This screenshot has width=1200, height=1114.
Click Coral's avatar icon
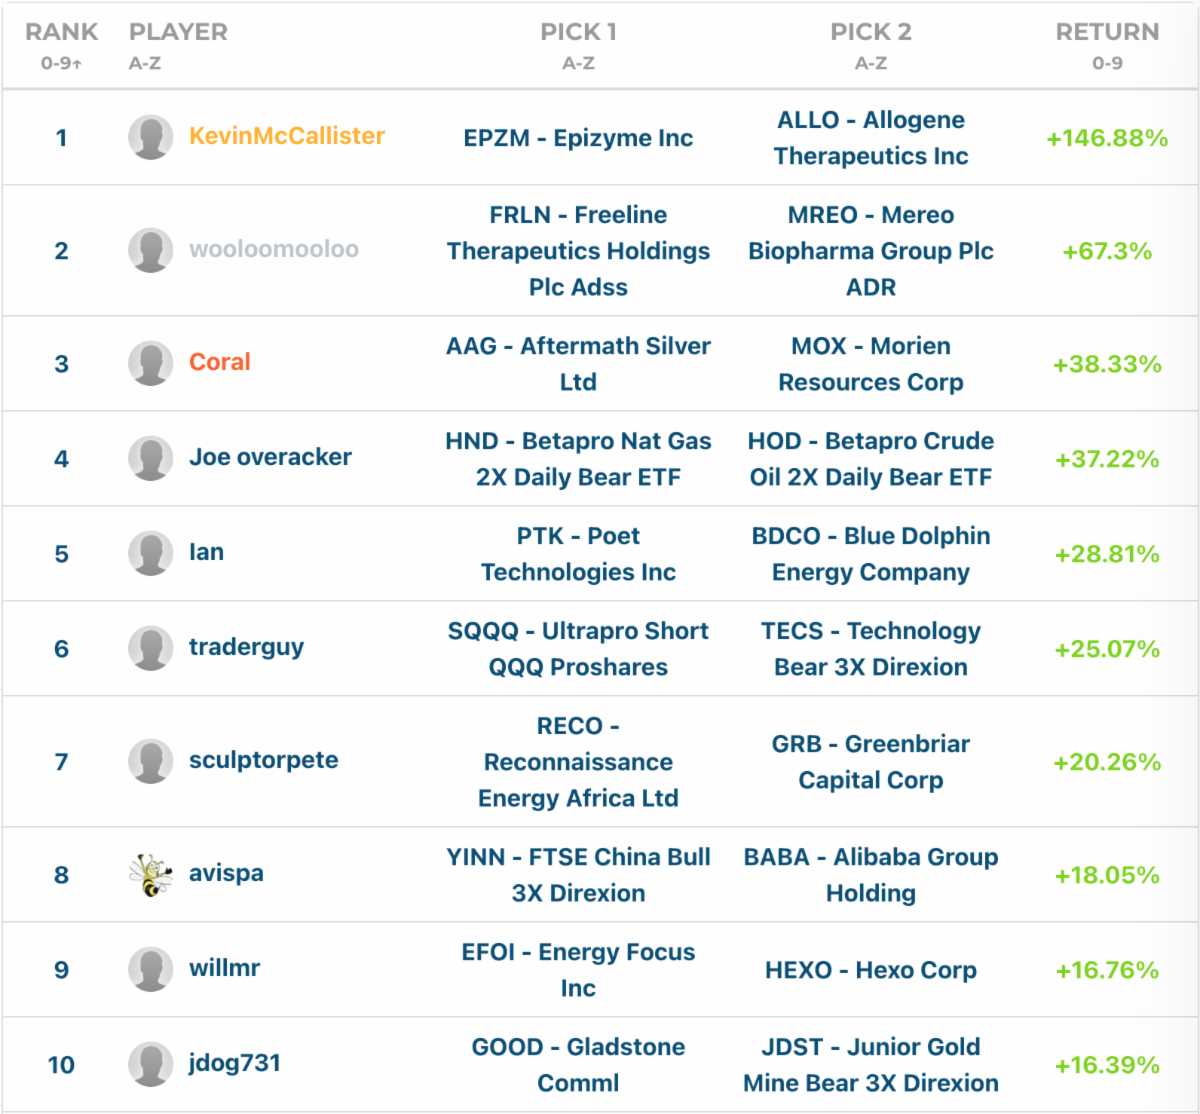click(x=151, y=363)
